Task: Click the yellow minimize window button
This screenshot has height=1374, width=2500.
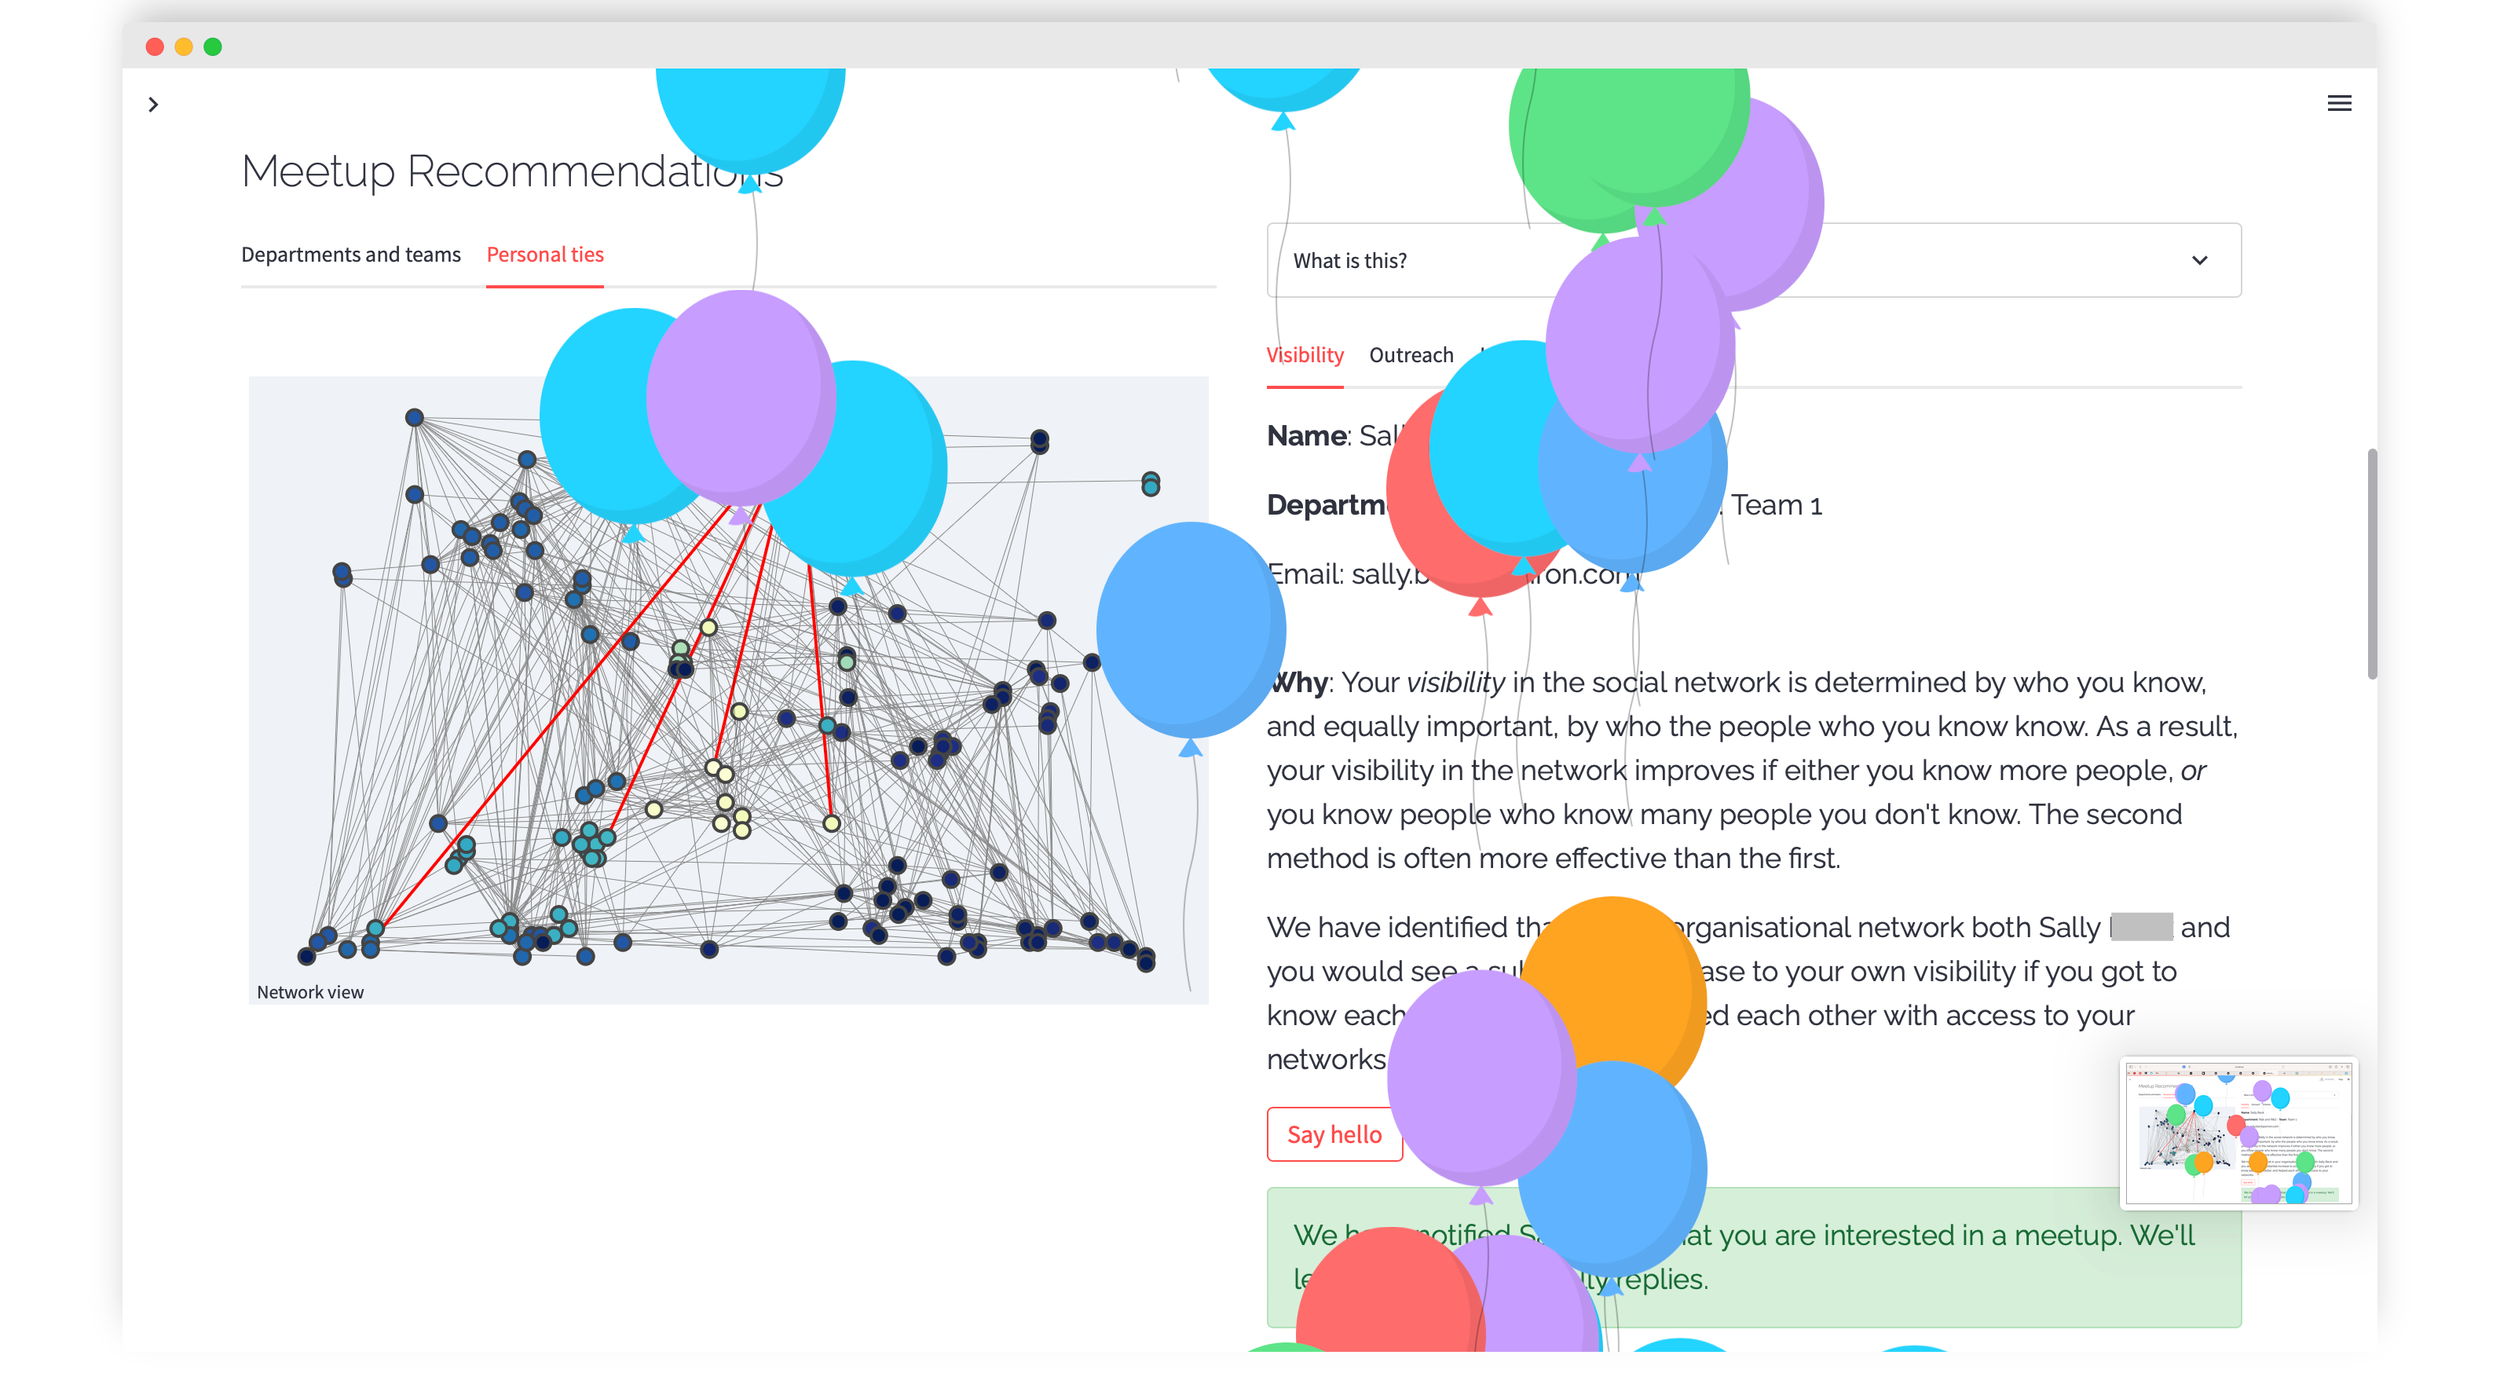Action: 184,47
